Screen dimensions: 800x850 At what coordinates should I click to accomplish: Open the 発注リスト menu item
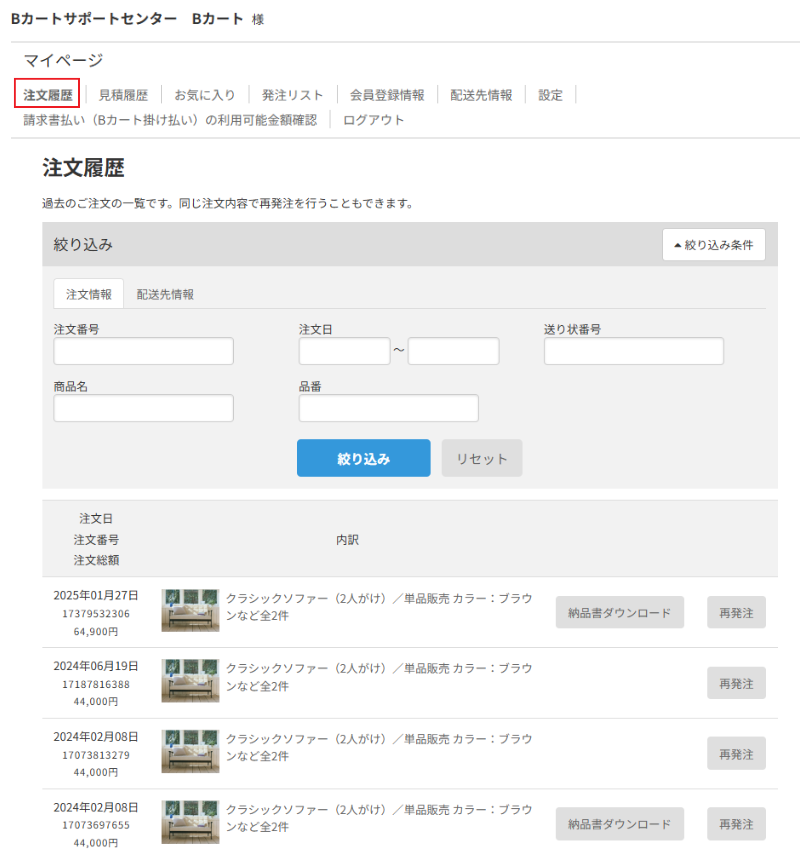293,95
